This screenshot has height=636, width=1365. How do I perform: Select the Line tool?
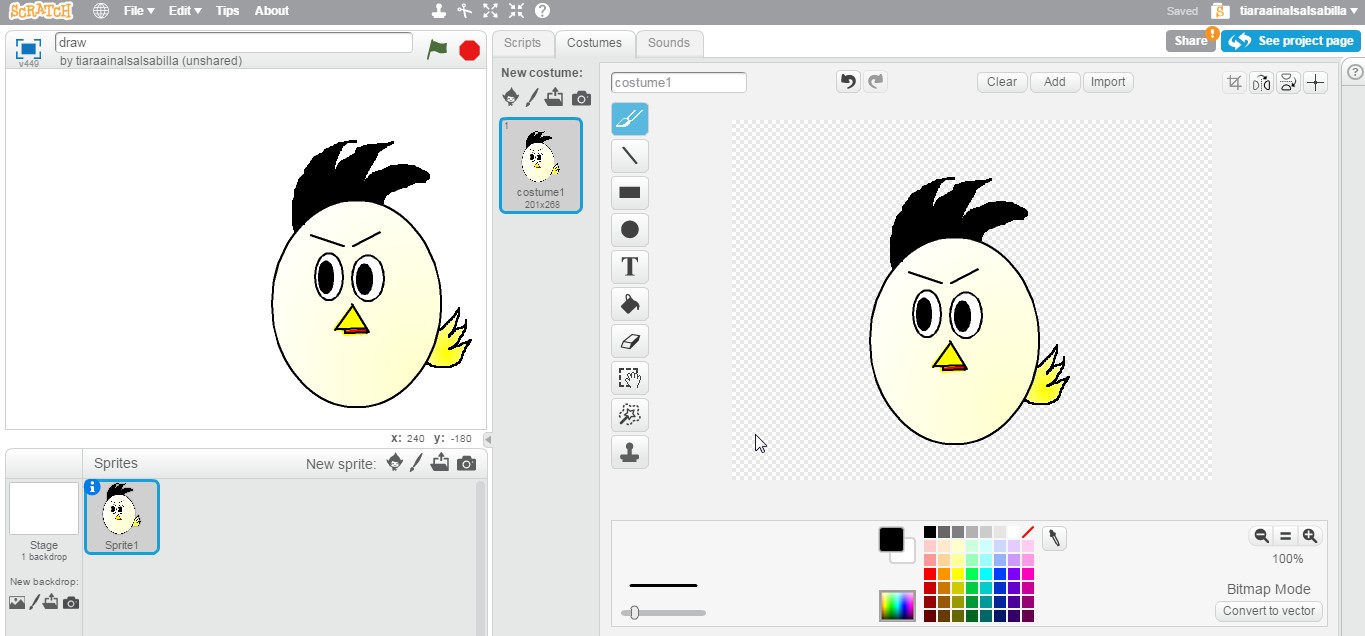coord(629,155)
